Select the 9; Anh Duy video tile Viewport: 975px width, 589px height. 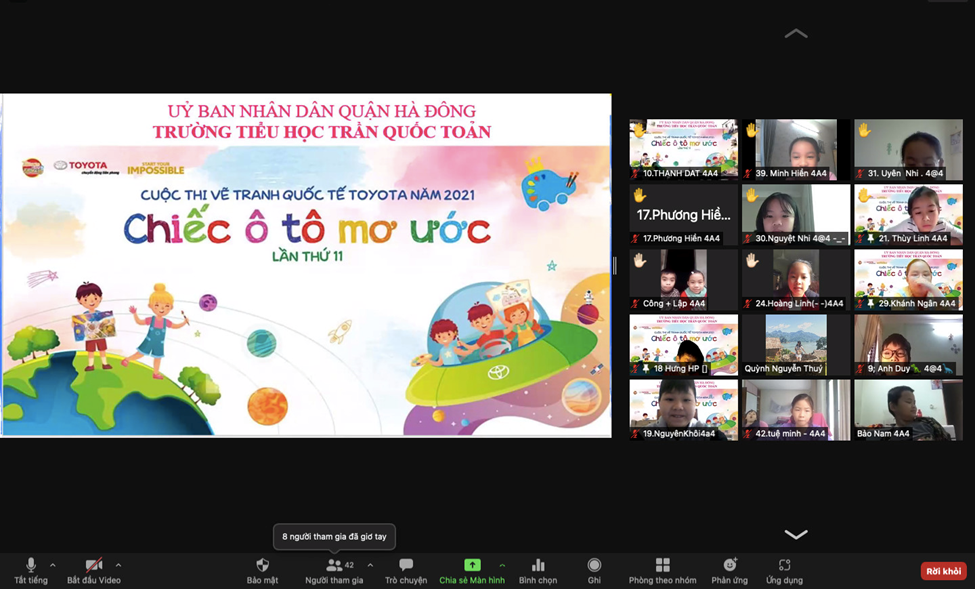pyautogui.click(x=908, y=345)
